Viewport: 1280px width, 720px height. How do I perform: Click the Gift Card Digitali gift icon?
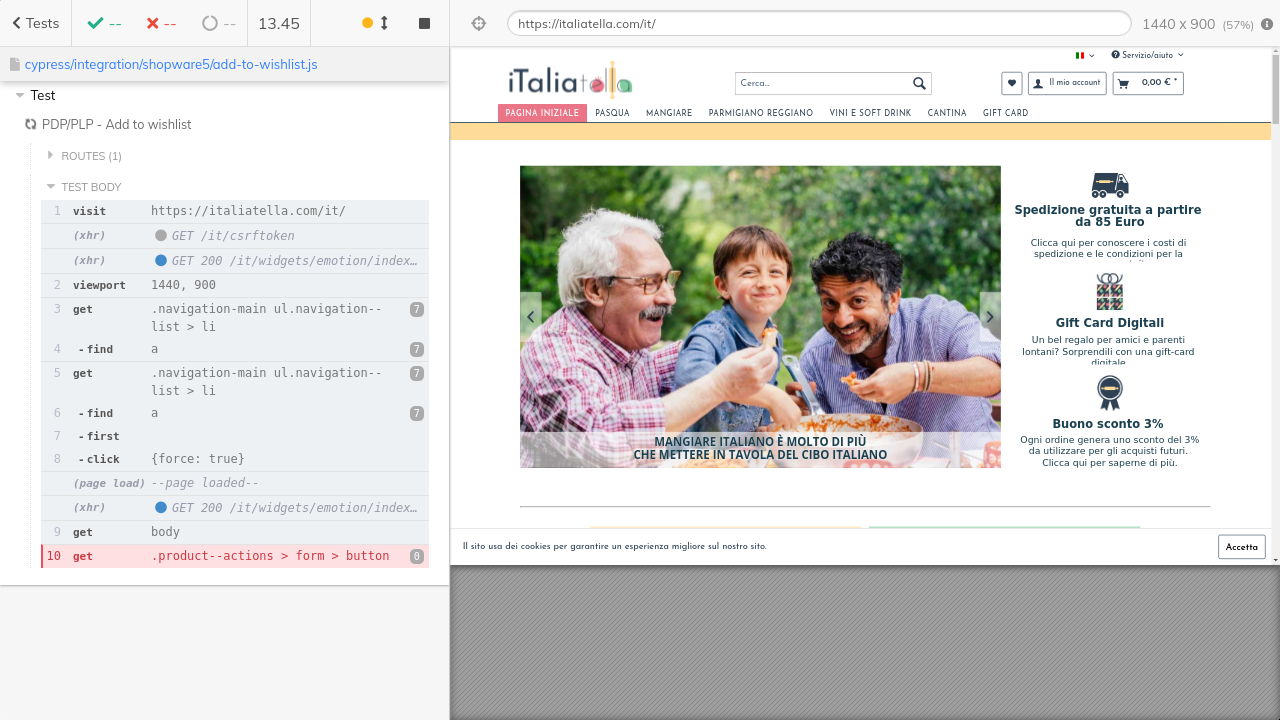point(1109,292)
